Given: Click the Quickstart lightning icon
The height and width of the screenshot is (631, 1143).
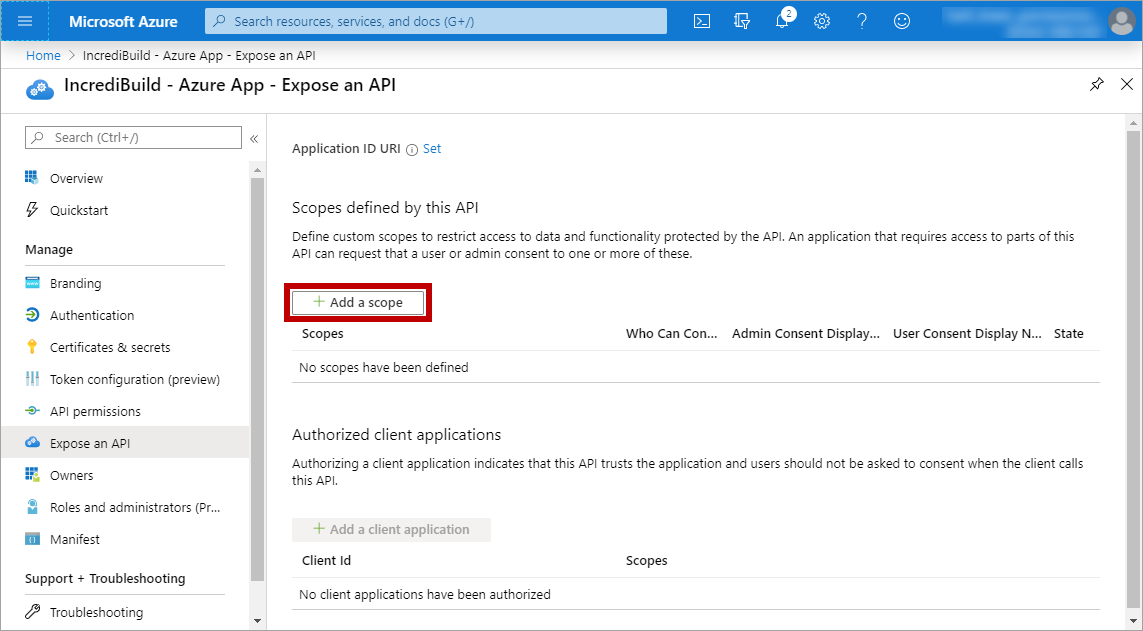Looking at the screenshot, I should coord(32,210).
